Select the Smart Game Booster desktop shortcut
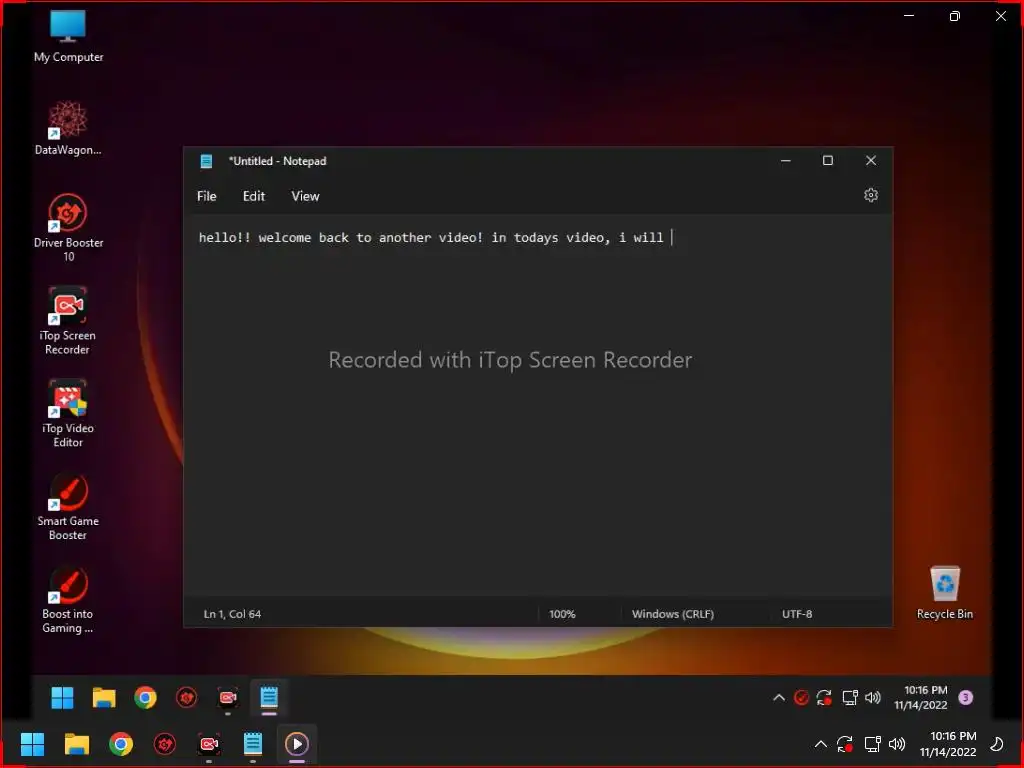 (x=68, y=506)
